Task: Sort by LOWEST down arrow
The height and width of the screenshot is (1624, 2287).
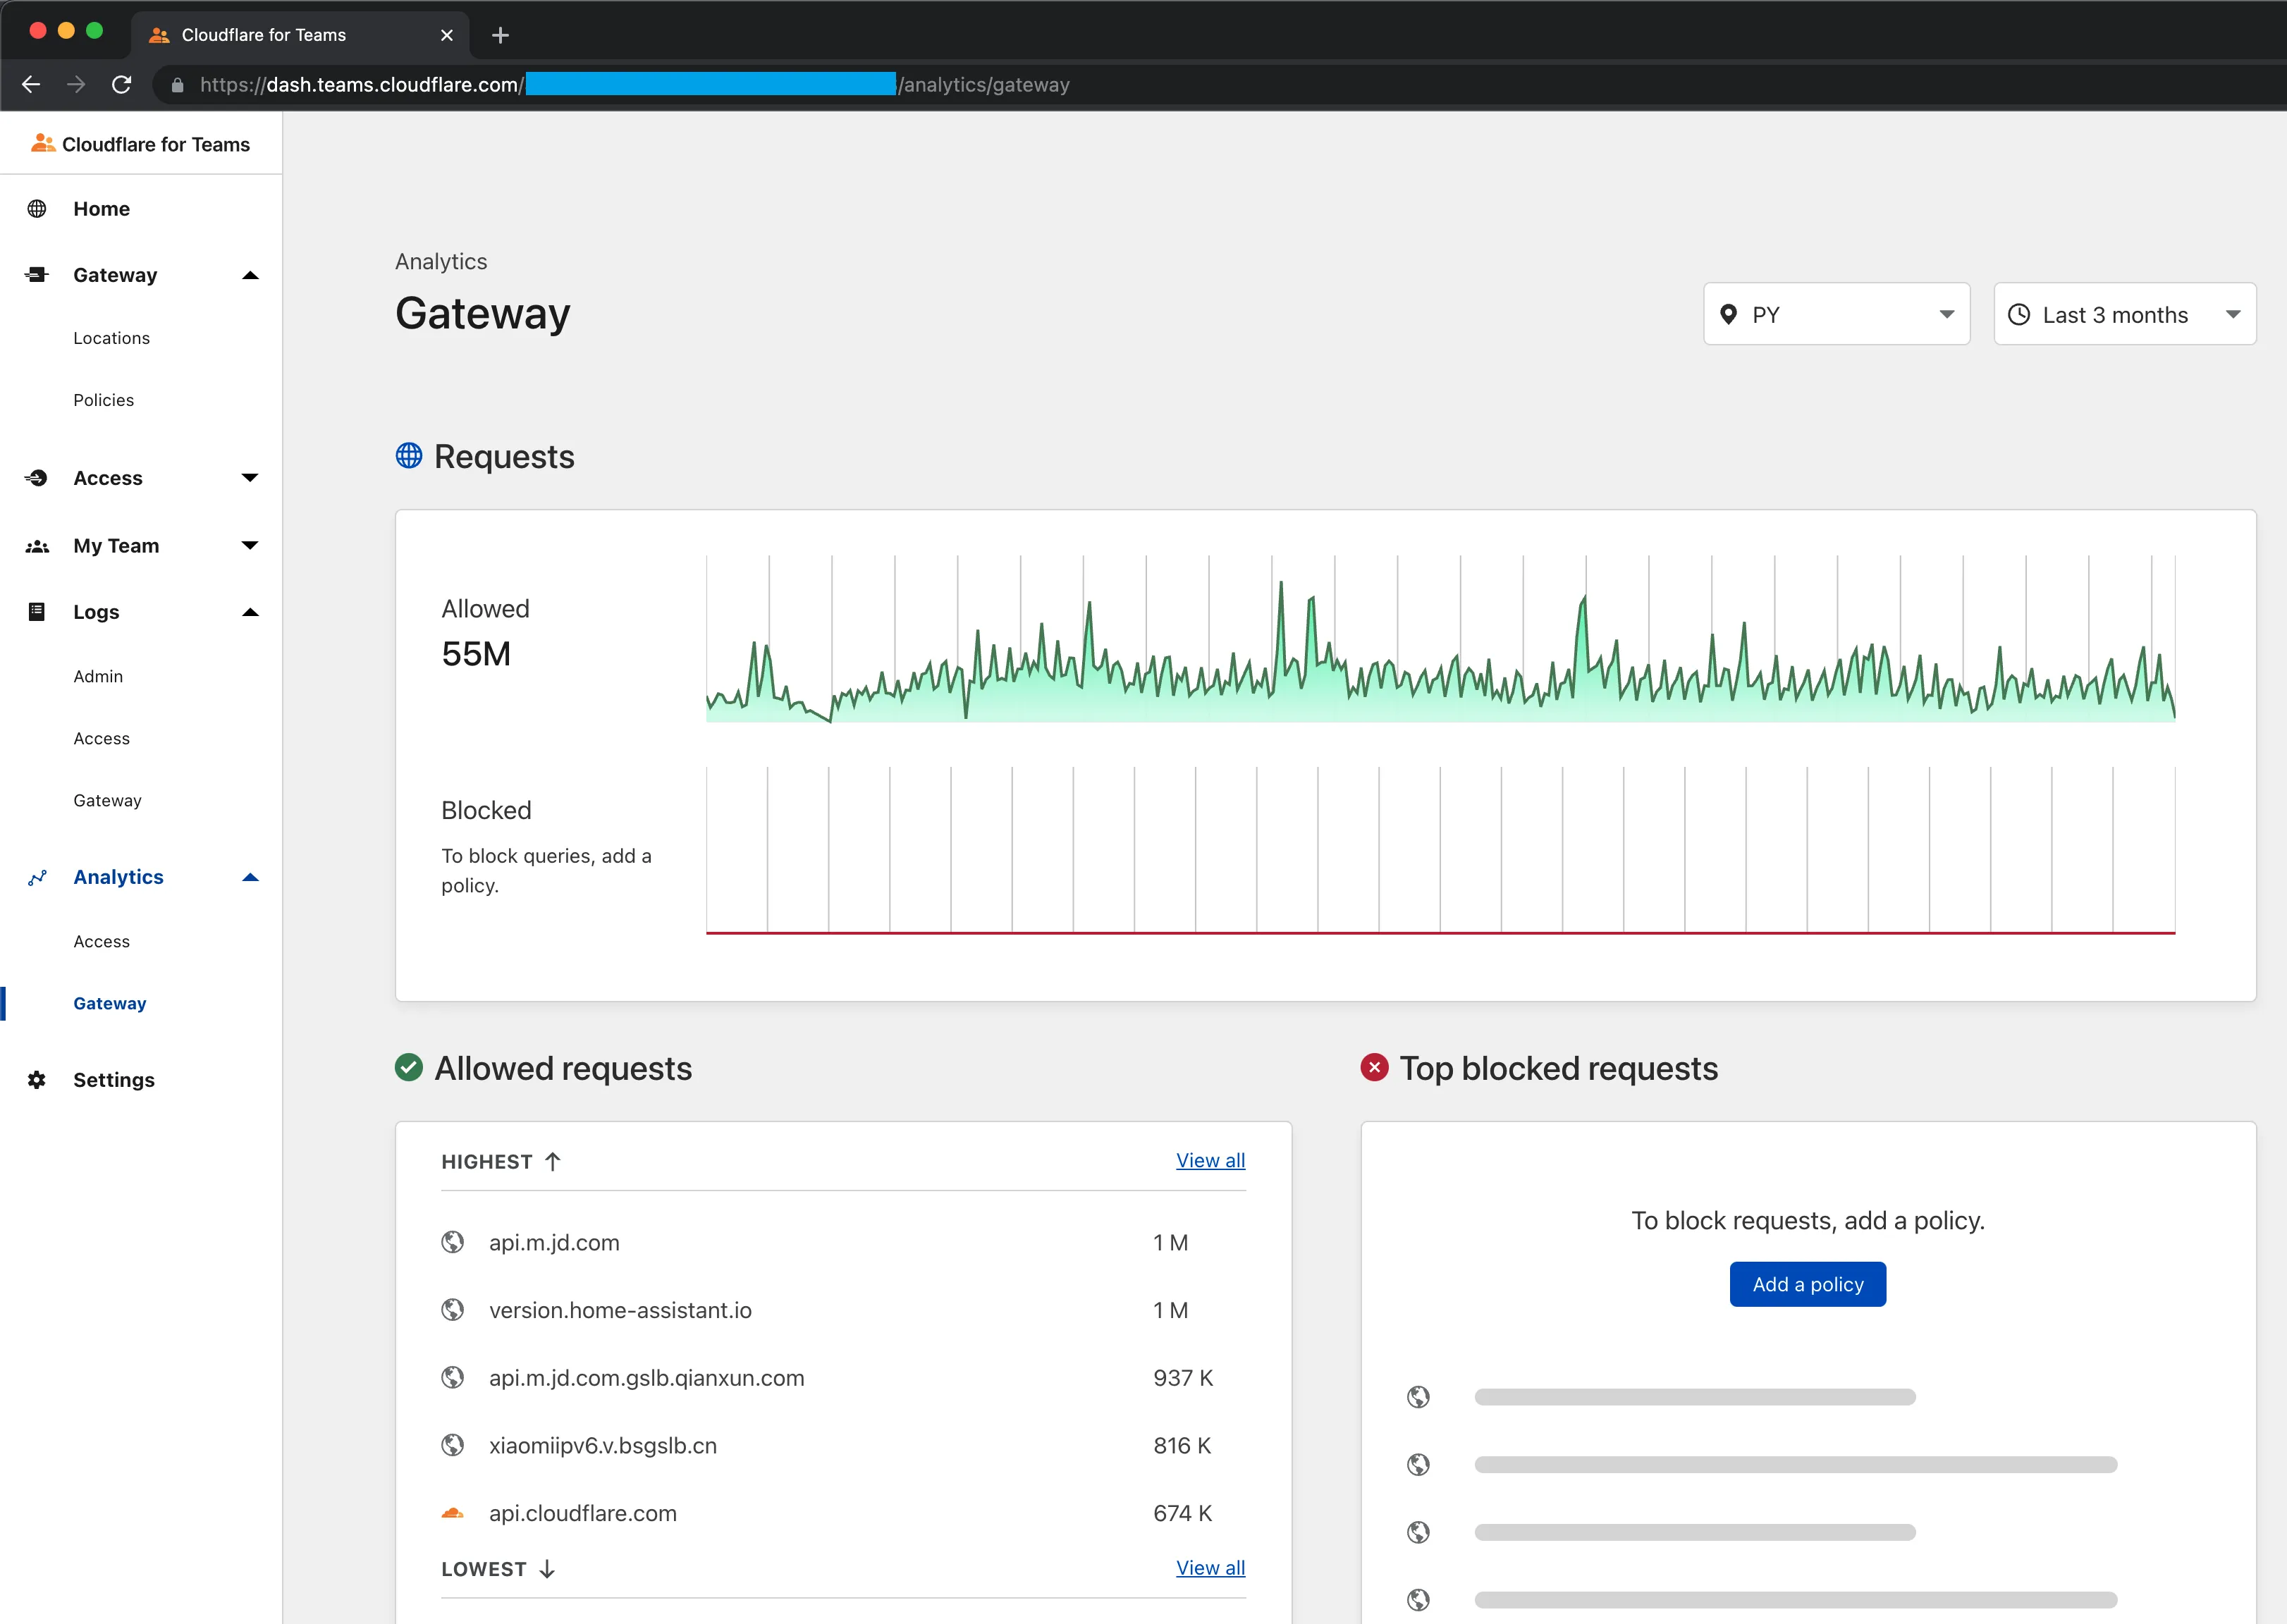Action: [x=547, y=1569]
